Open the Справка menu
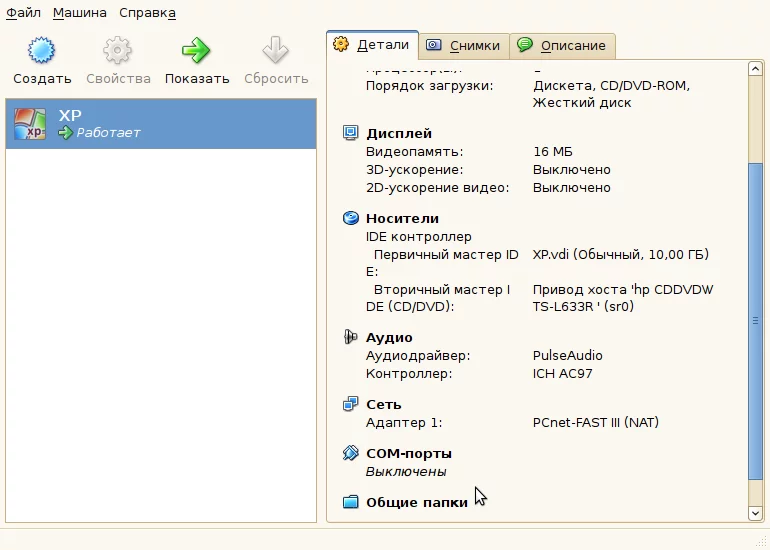Screen dimensions: 770x550 pyautogui.click(x=147, y=13)
